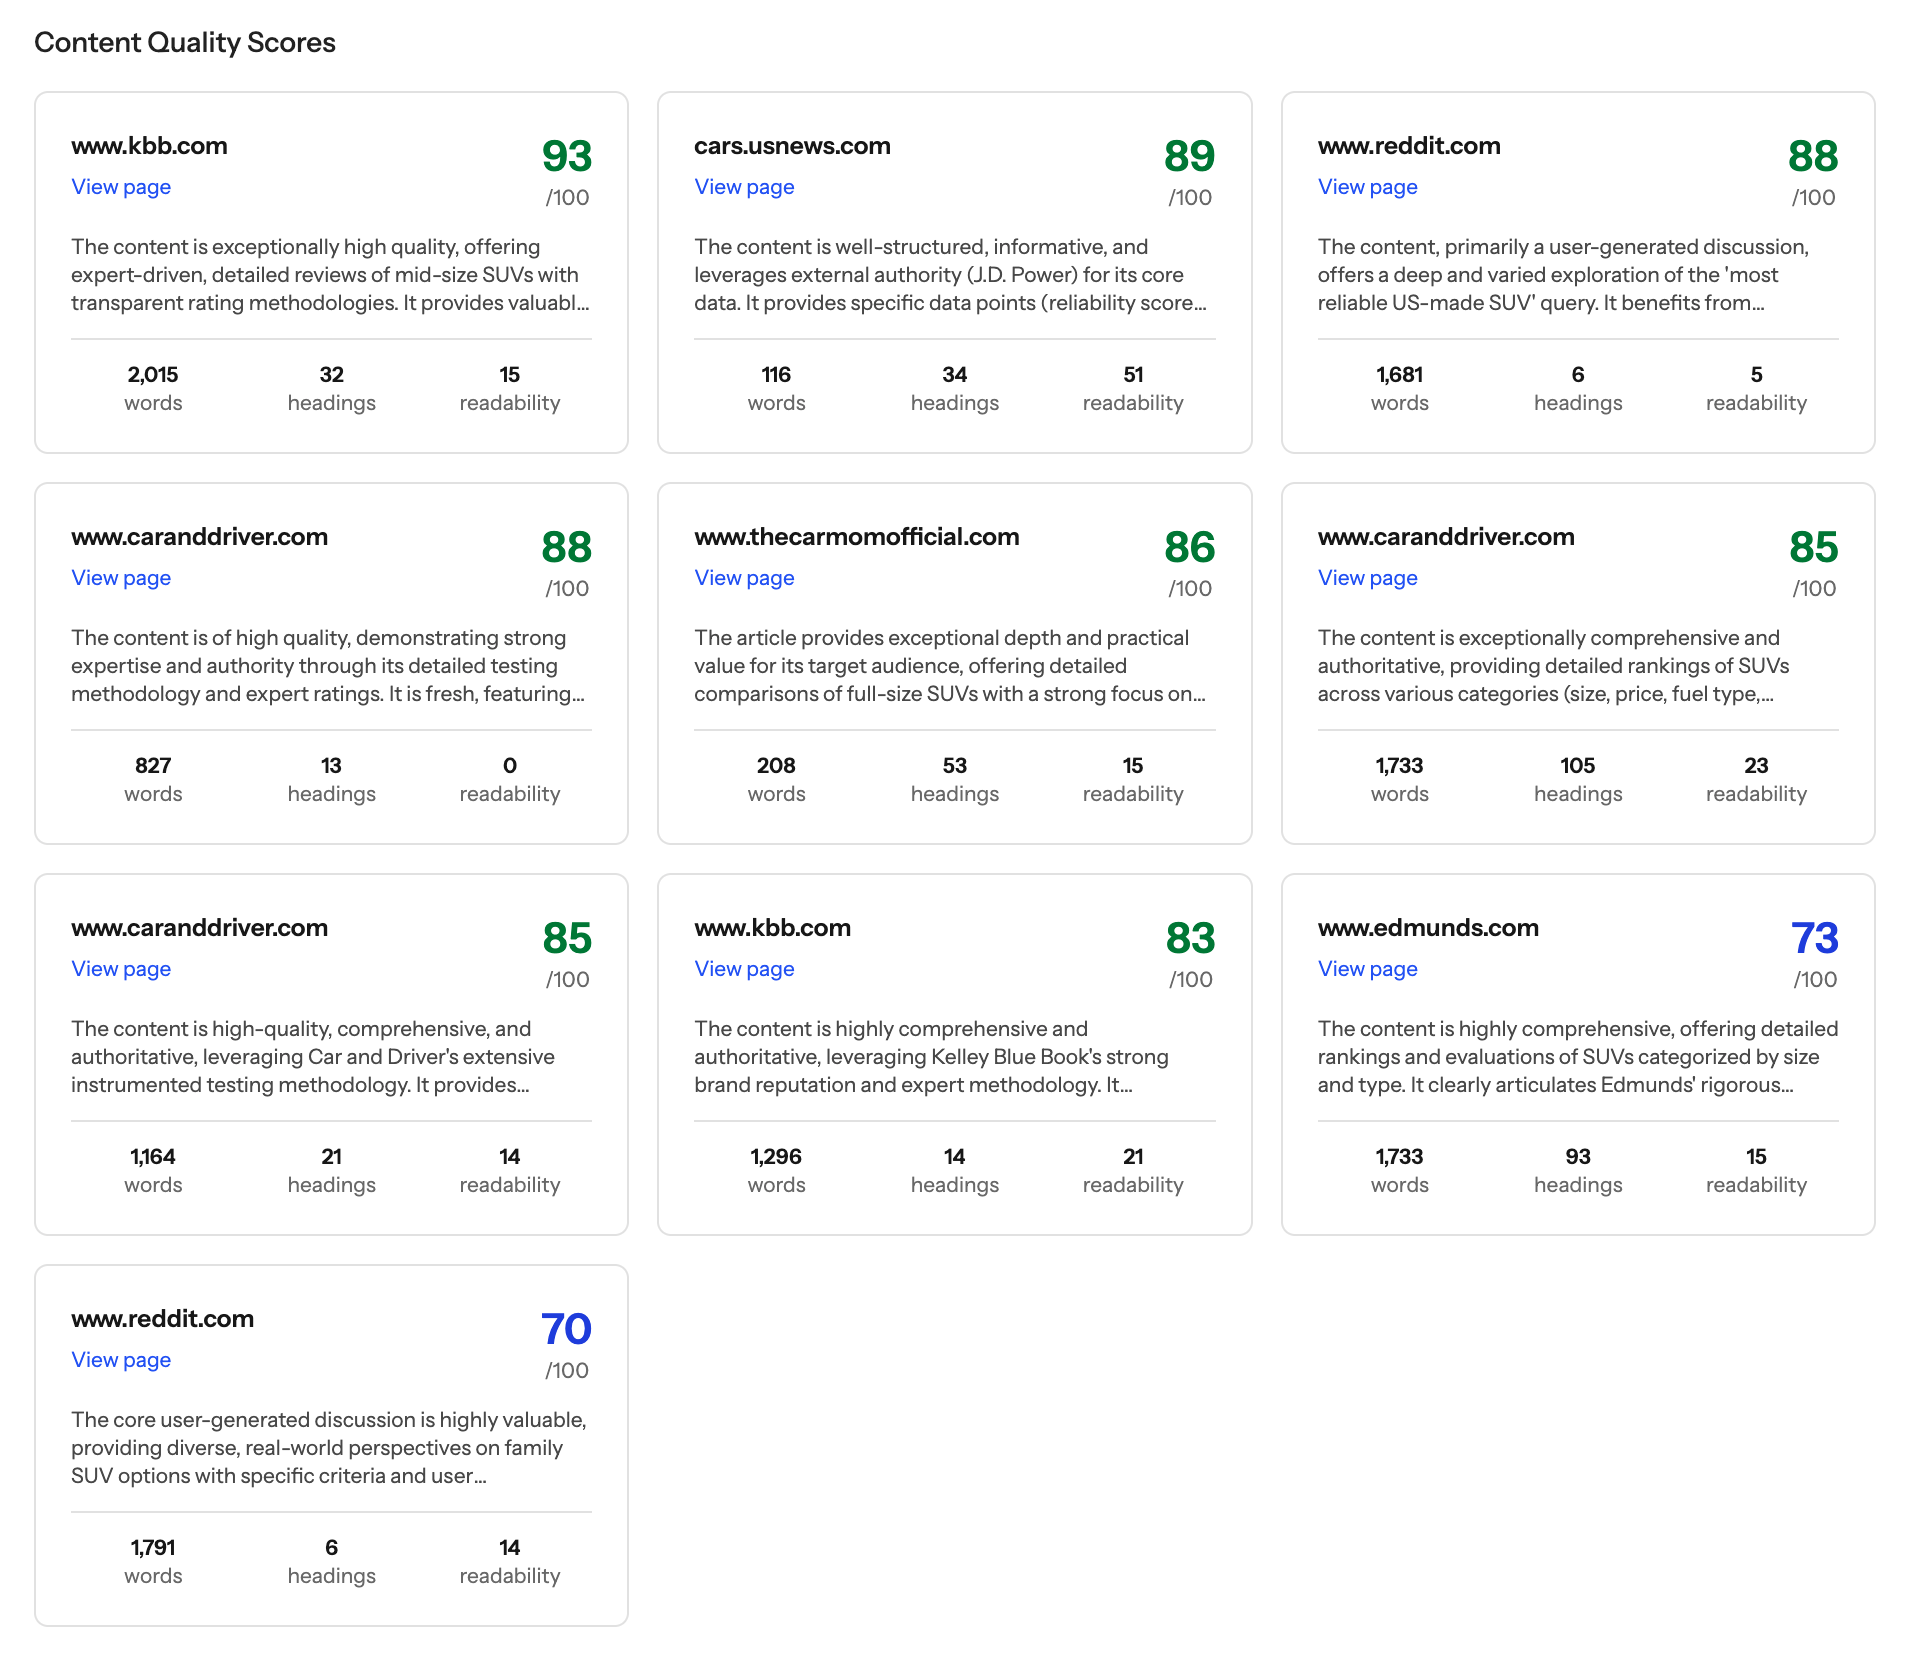Open View page for reddit.com scored 88

coord(1367,187)
